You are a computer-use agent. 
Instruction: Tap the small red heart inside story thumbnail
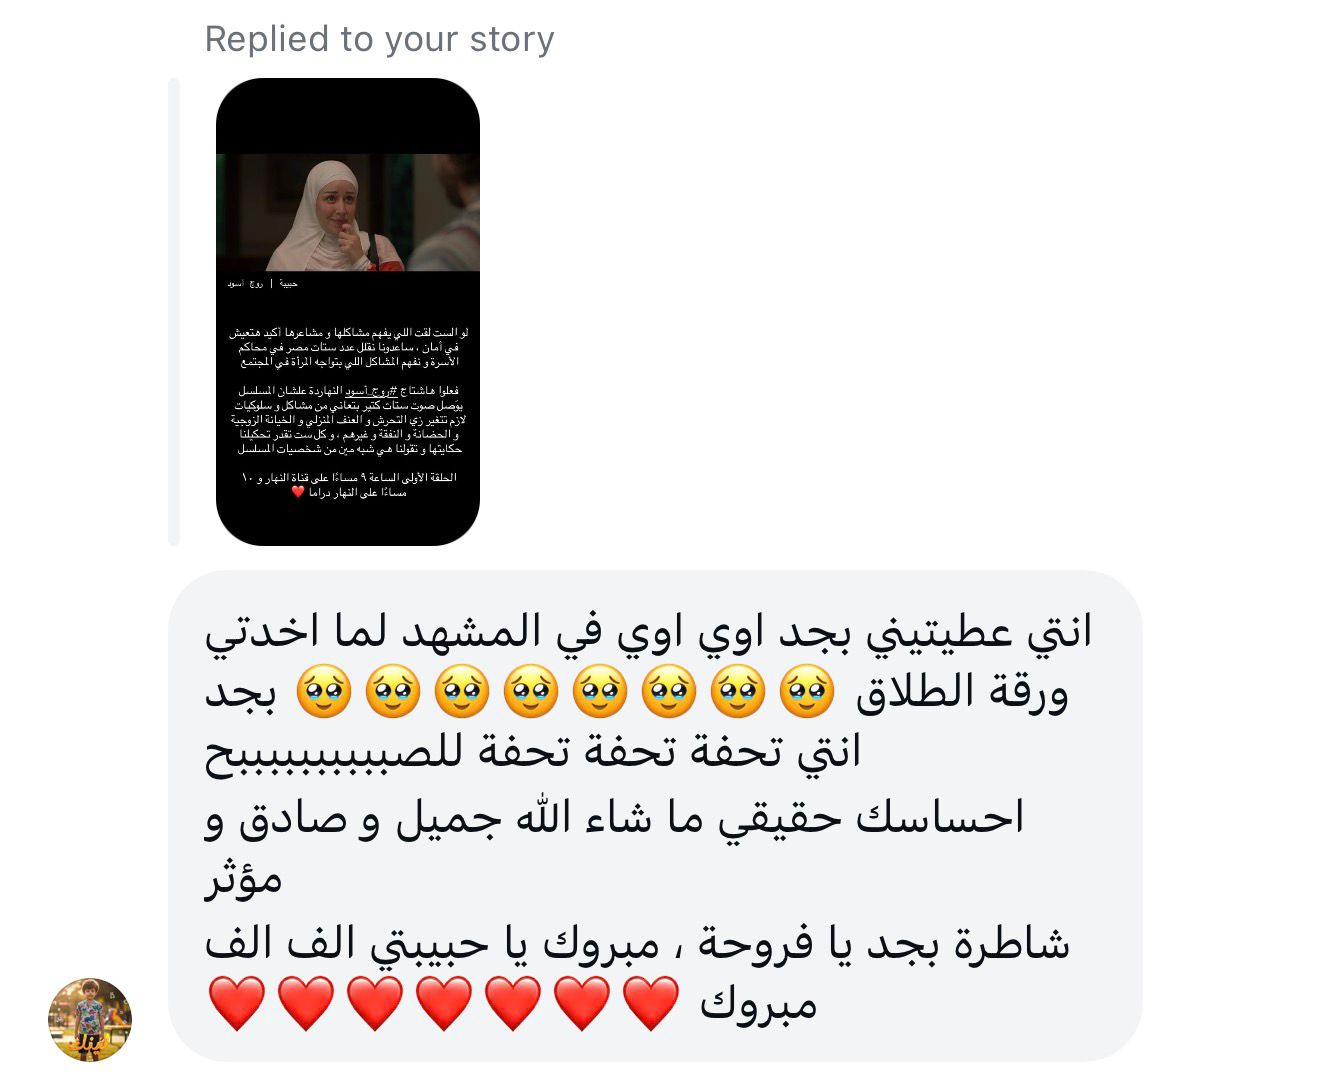(x=297, y=492)
